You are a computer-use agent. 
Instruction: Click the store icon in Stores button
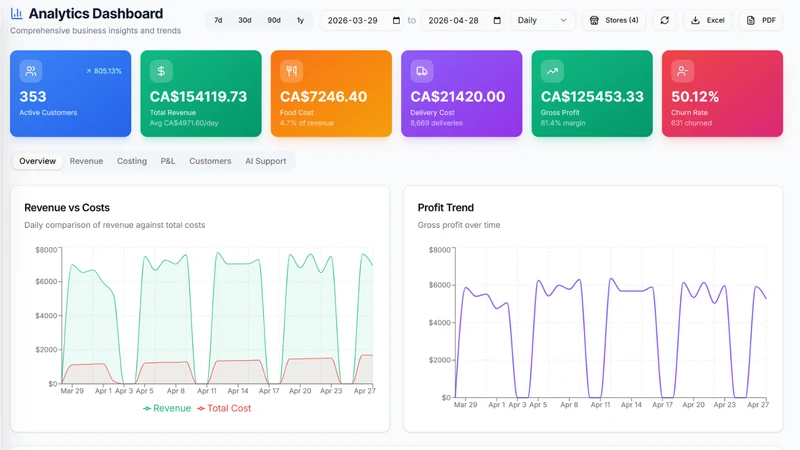click(594, 20)
